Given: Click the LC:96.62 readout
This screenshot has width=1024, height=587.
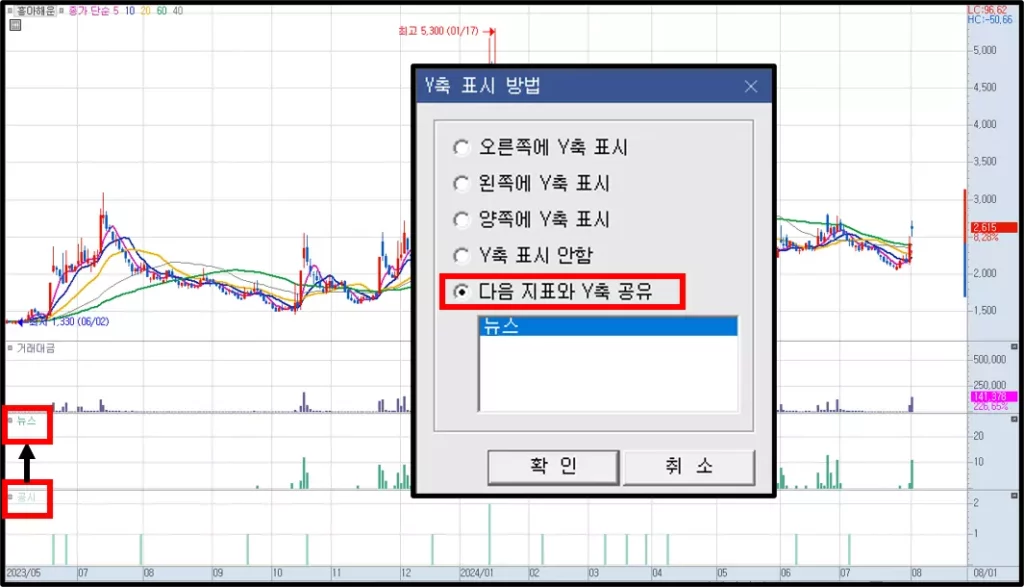Looking at the screenshot, I should (987, 10).
